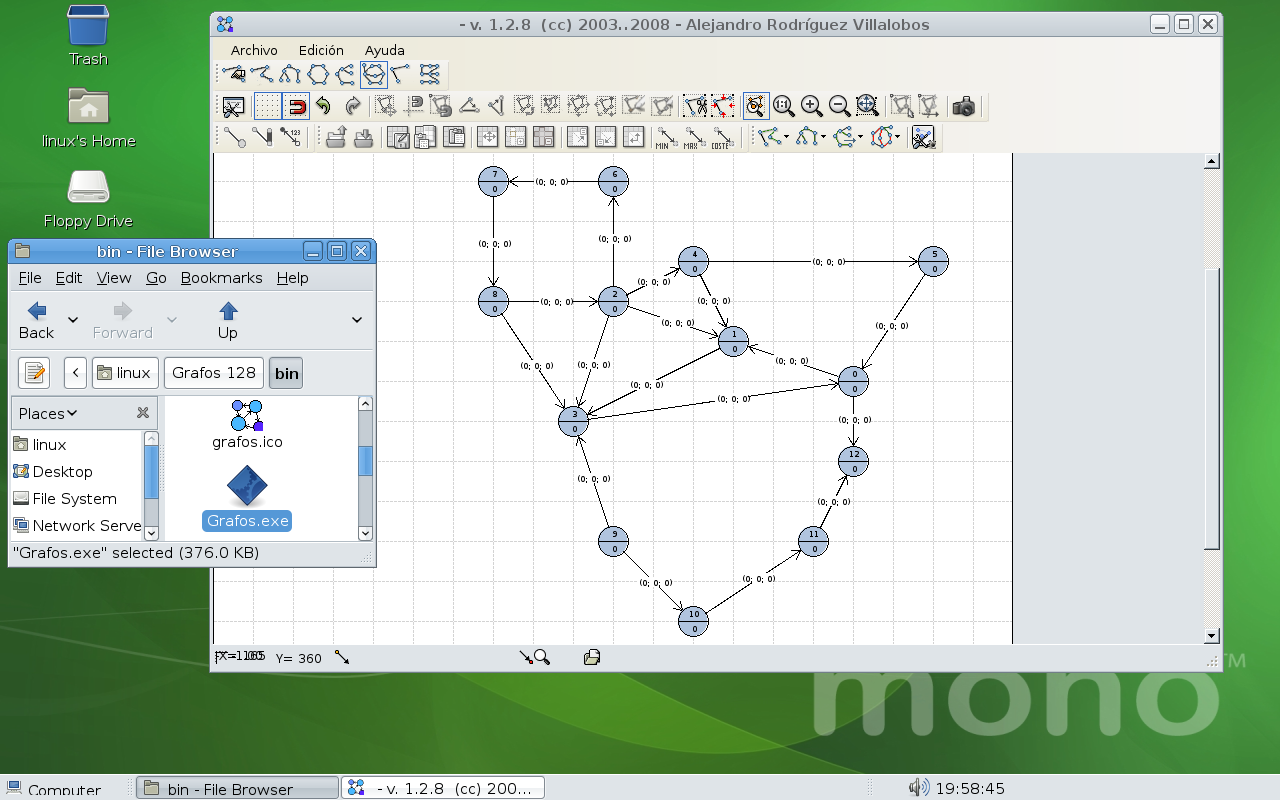Viewport: 1280px width, 800px height.
Task: Click the zoom in magnifier tool
Action: (813, 105)
